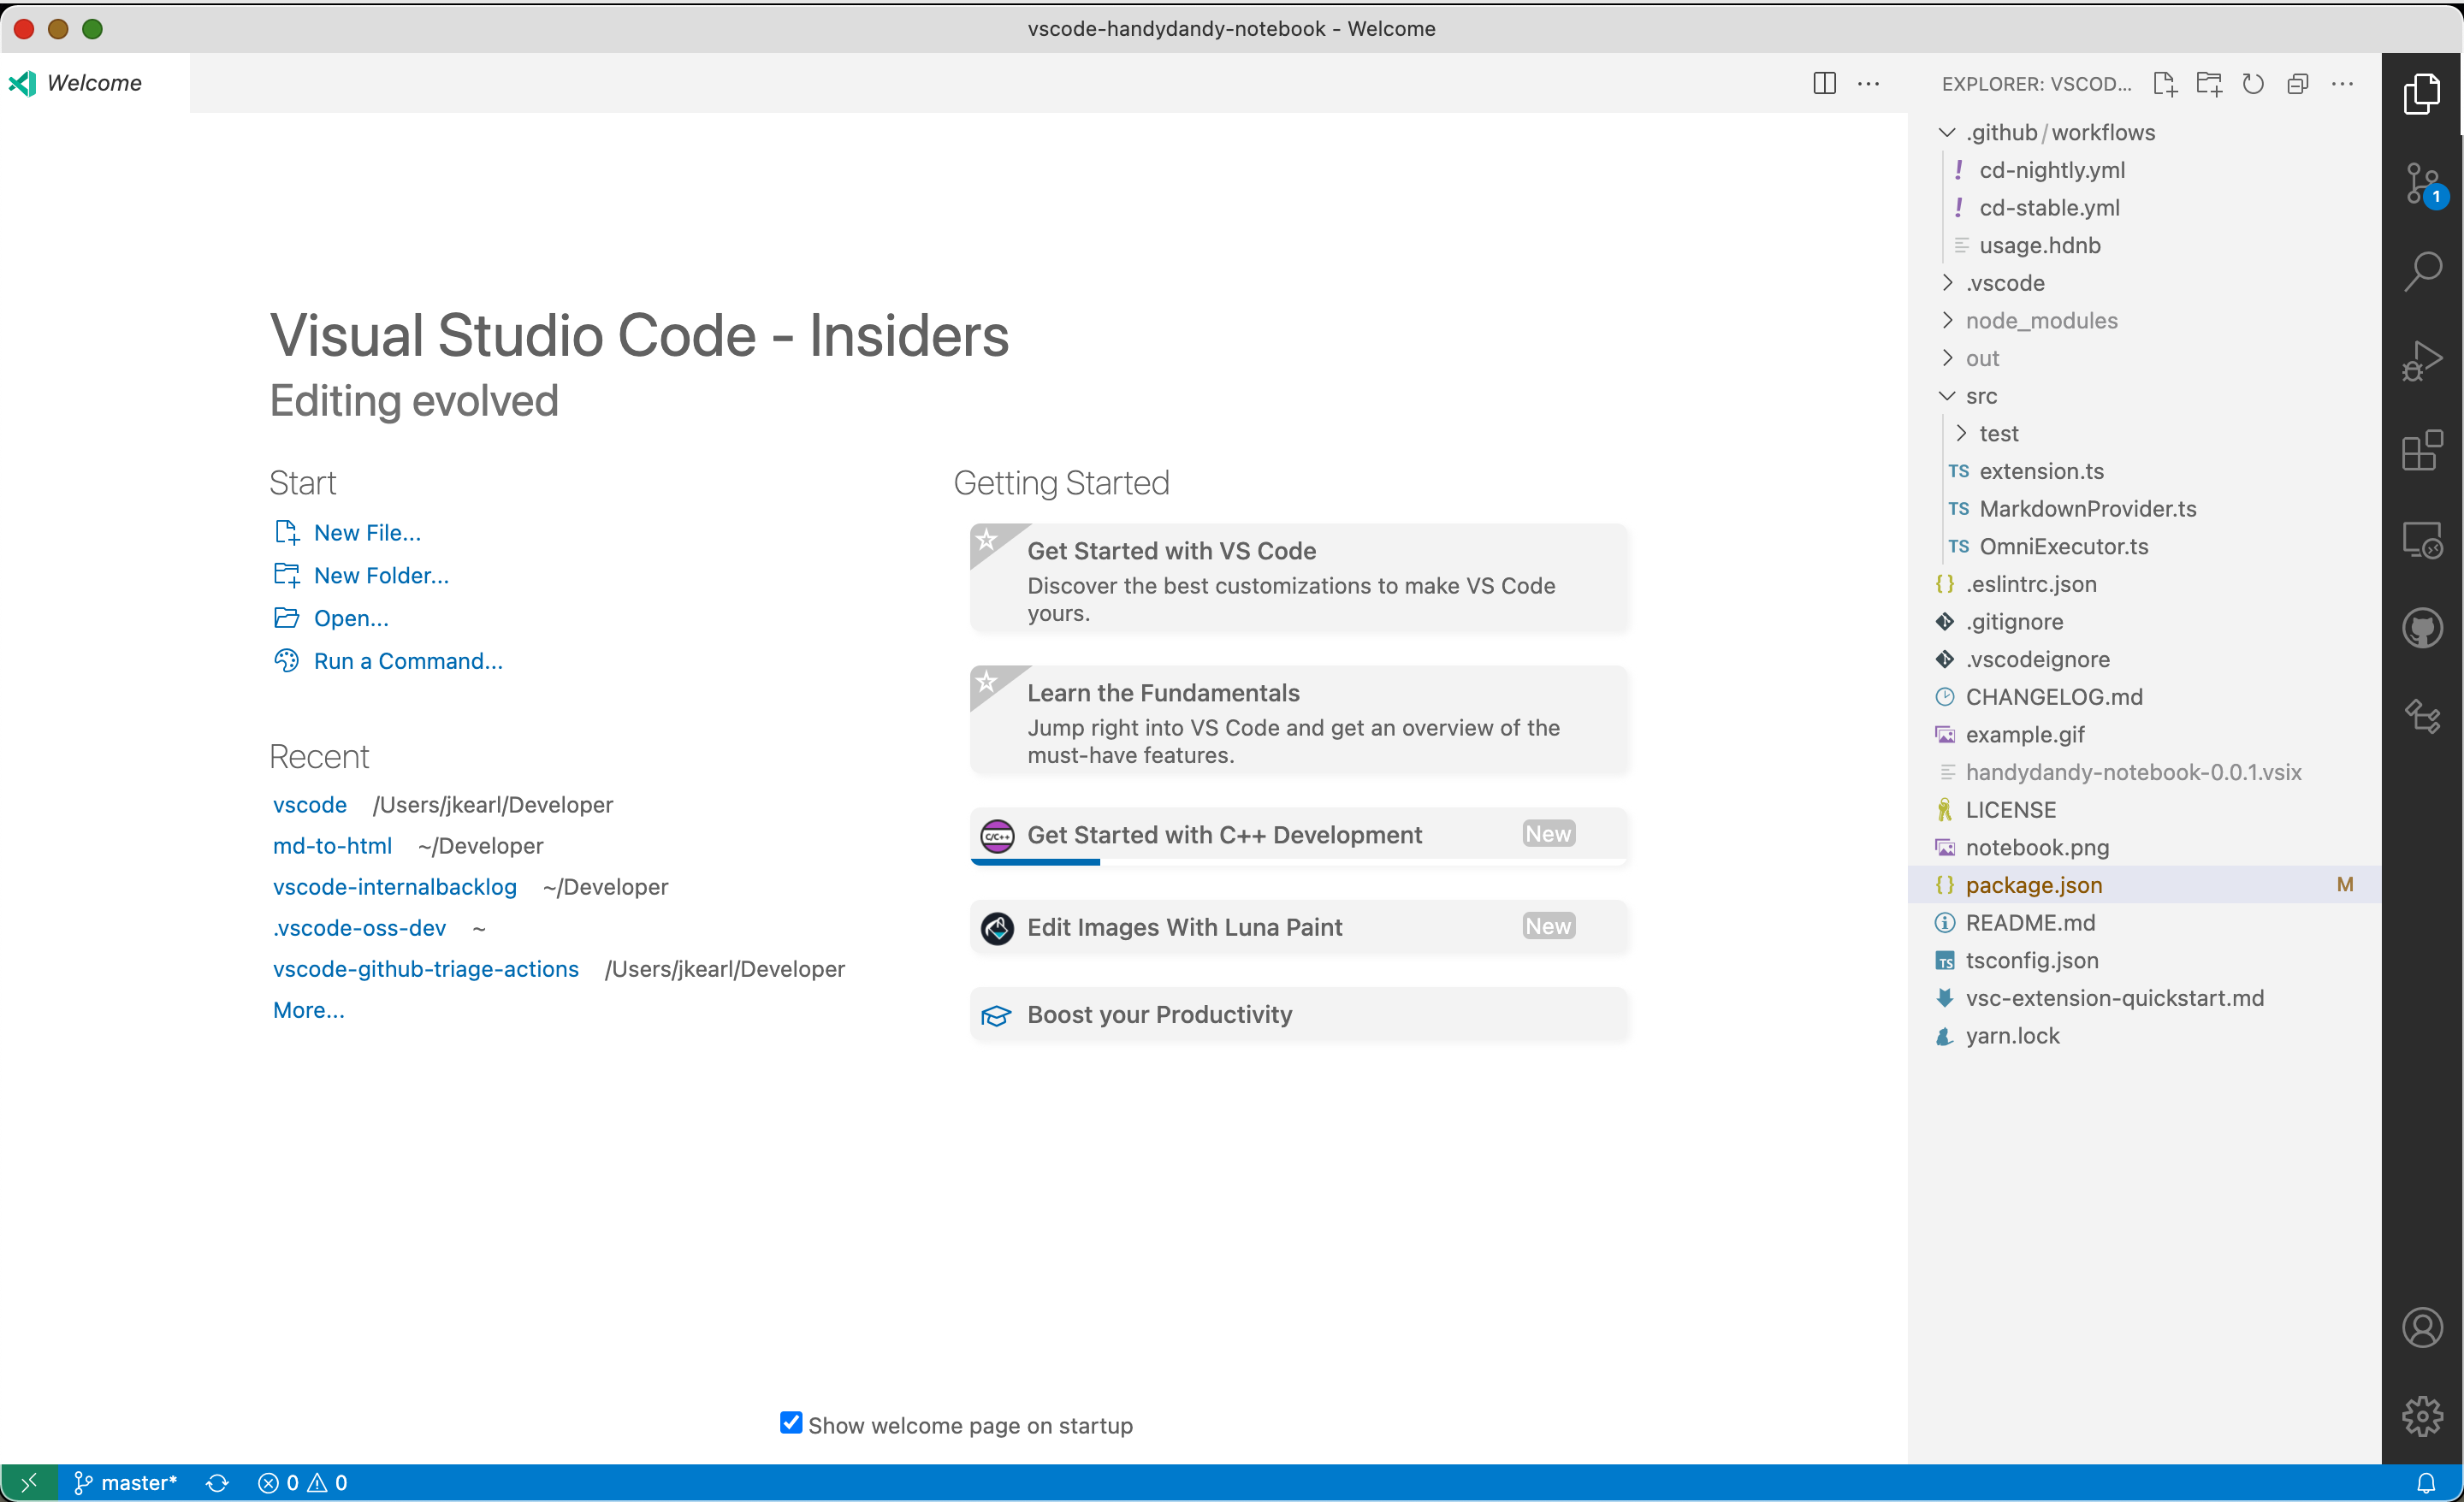
Task: Open the Source Control view
Action: click(x=2422, y=184)
